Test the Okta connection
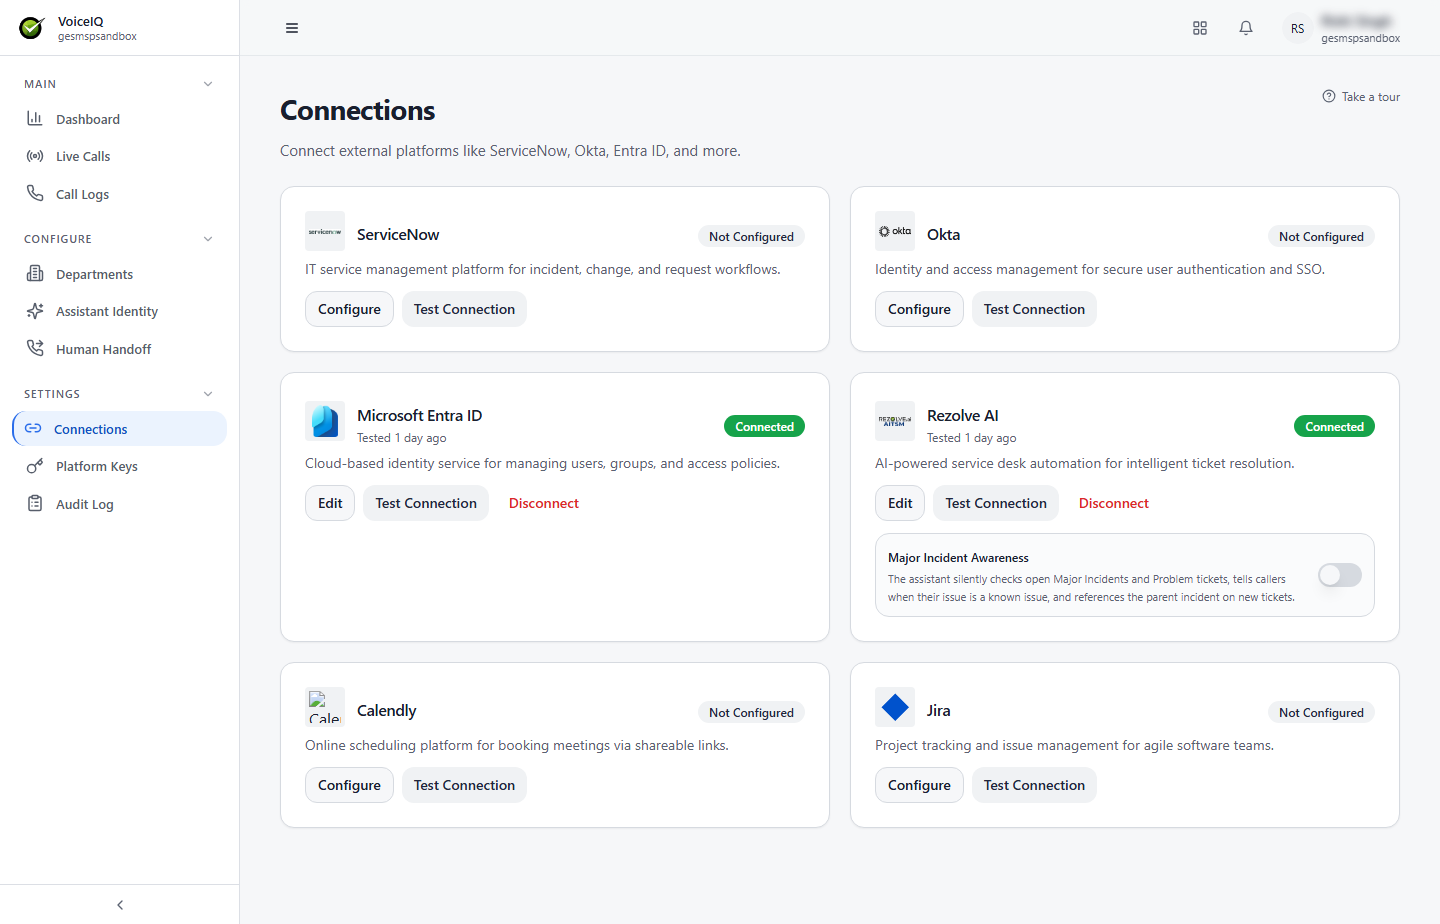 coord(1034,309)
